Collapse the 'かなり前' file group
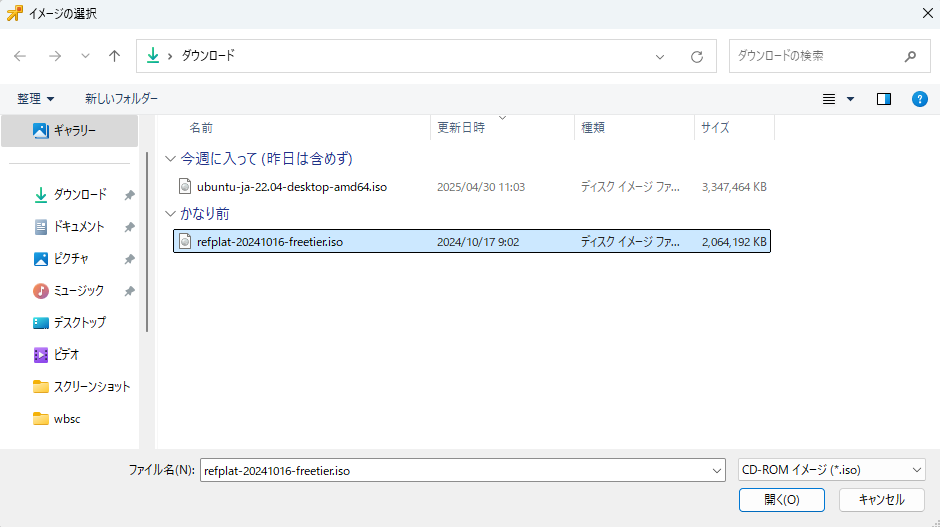Screen dimensions: 940x527 point(170,214)
